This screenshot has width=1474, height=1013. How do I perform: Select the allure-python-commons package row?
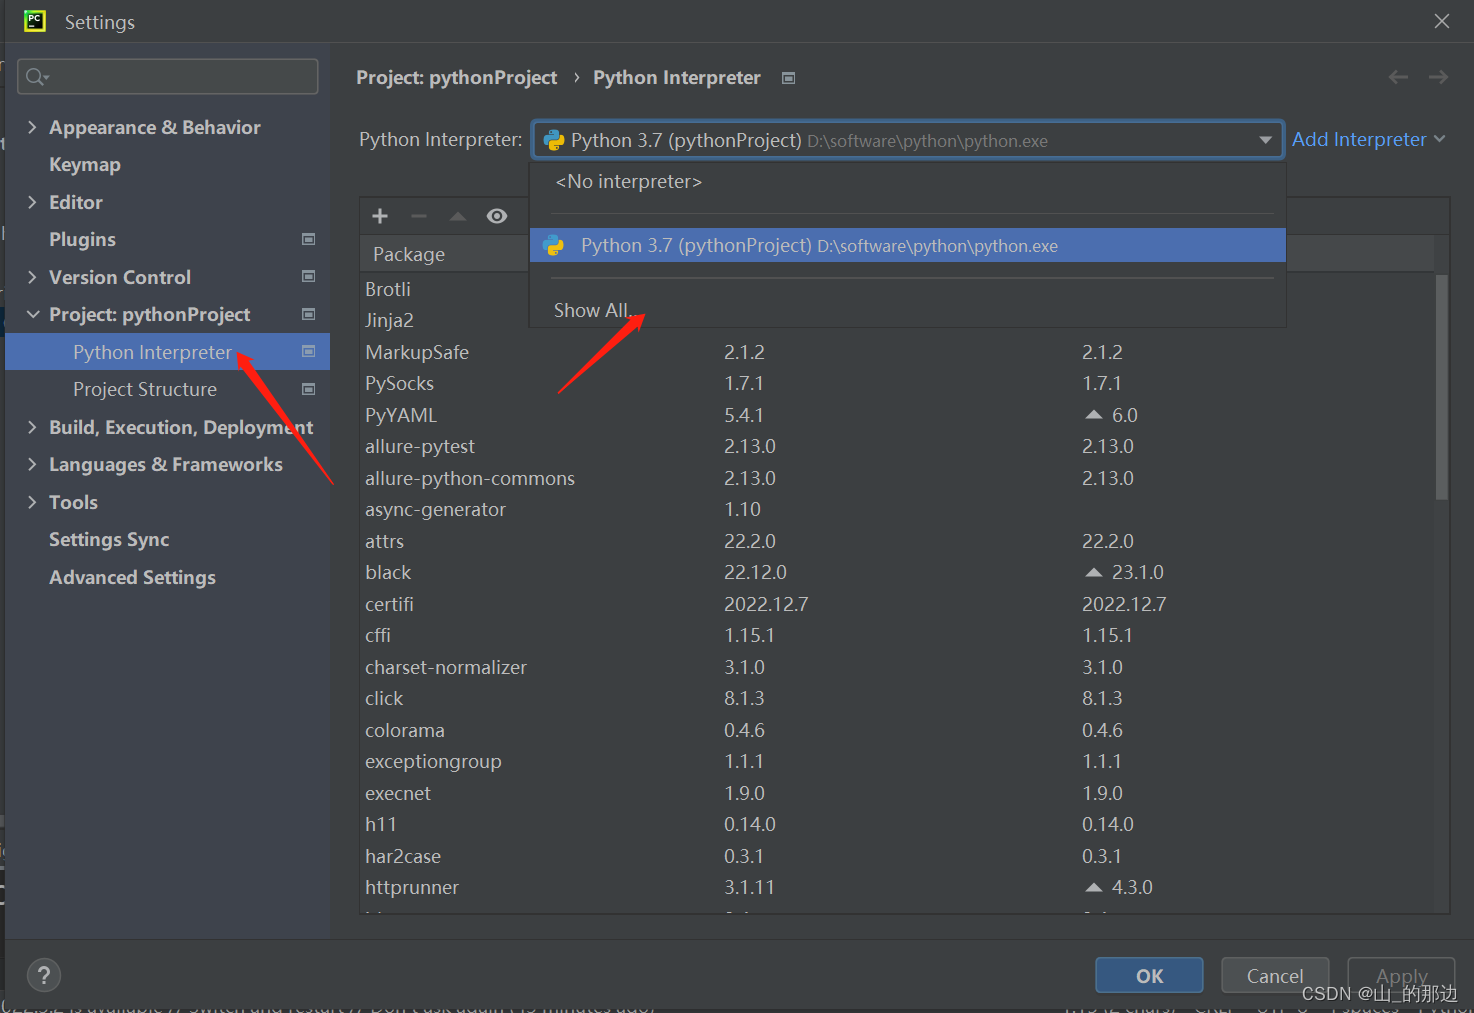[897, 478]
